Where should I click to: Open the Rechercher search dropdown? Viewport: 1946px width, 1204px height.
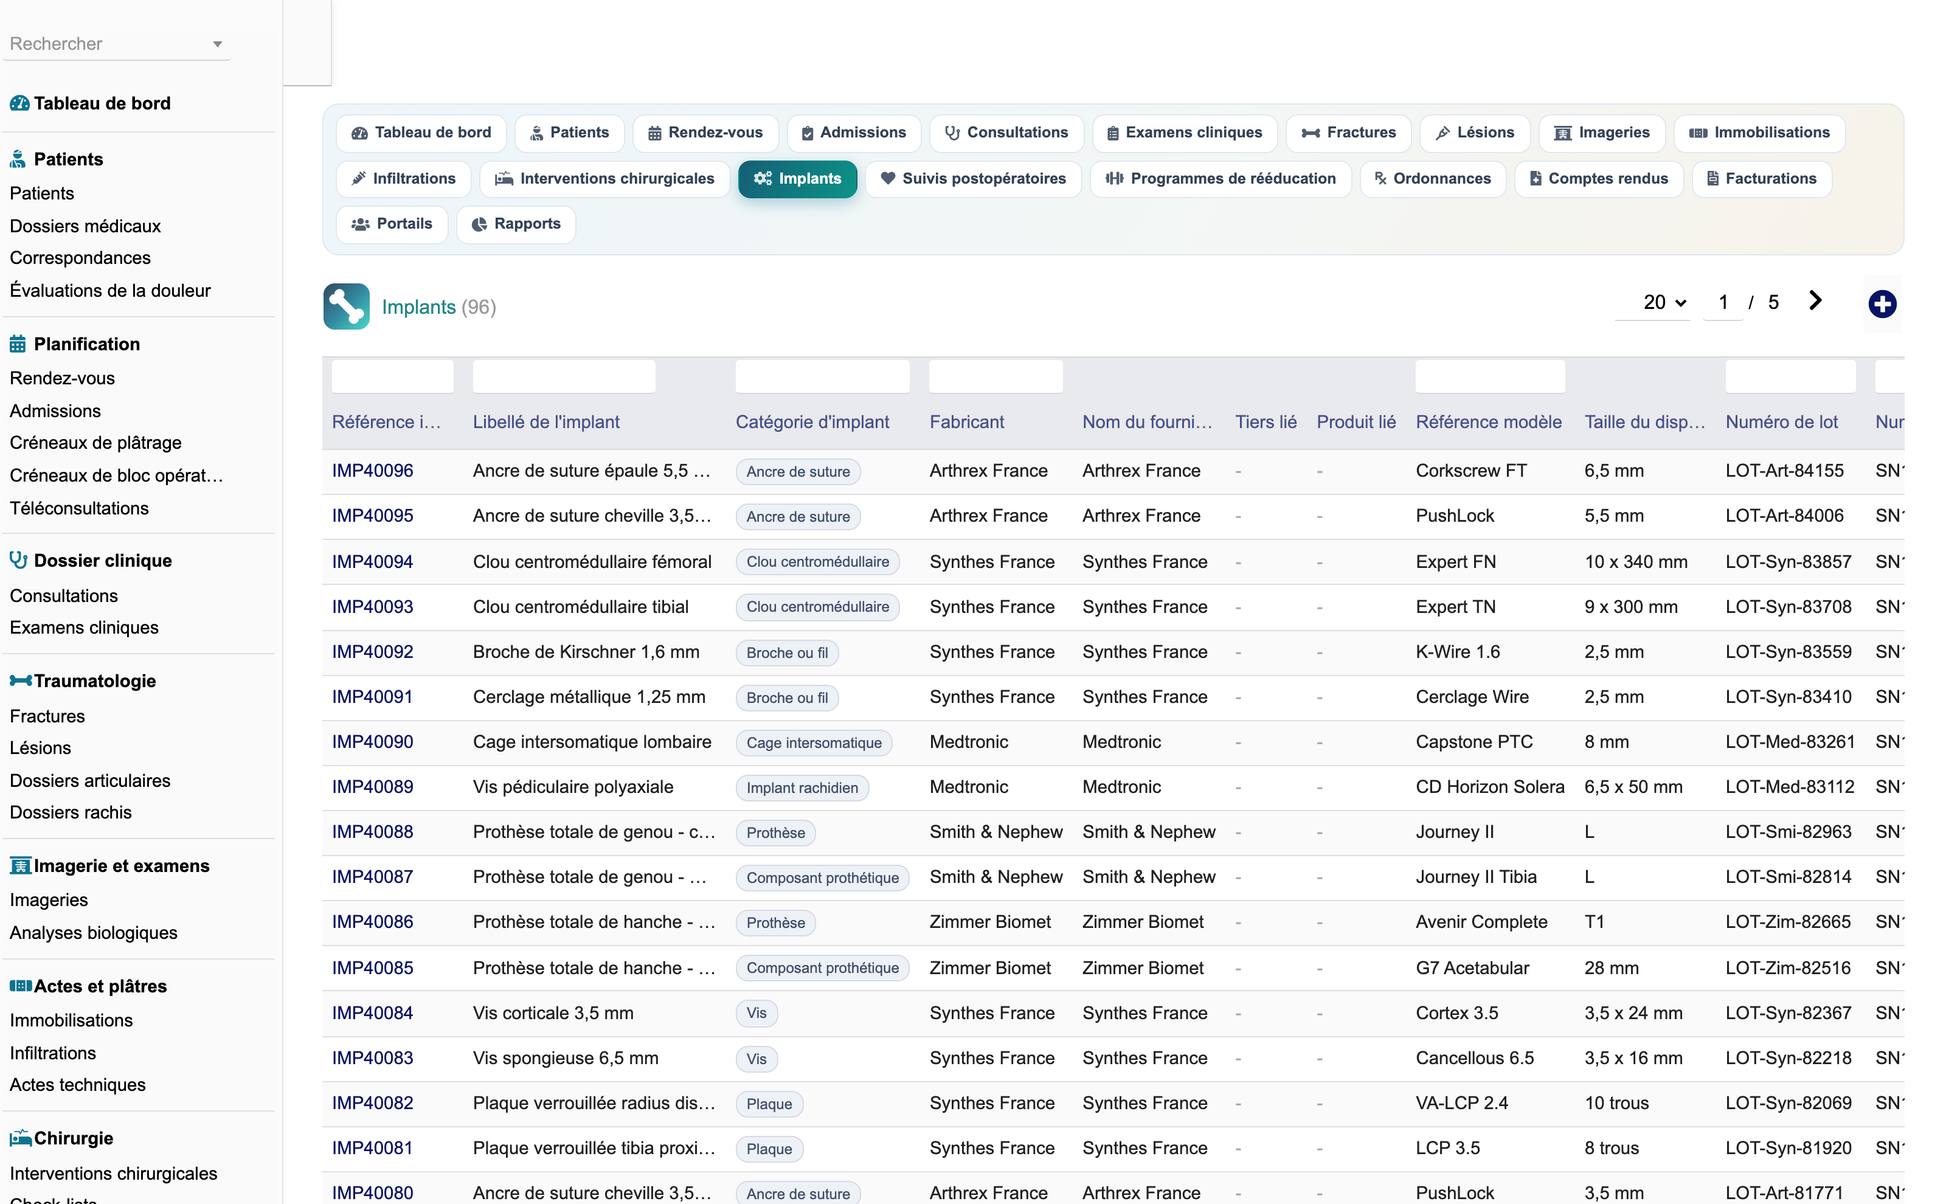point(117,44)
